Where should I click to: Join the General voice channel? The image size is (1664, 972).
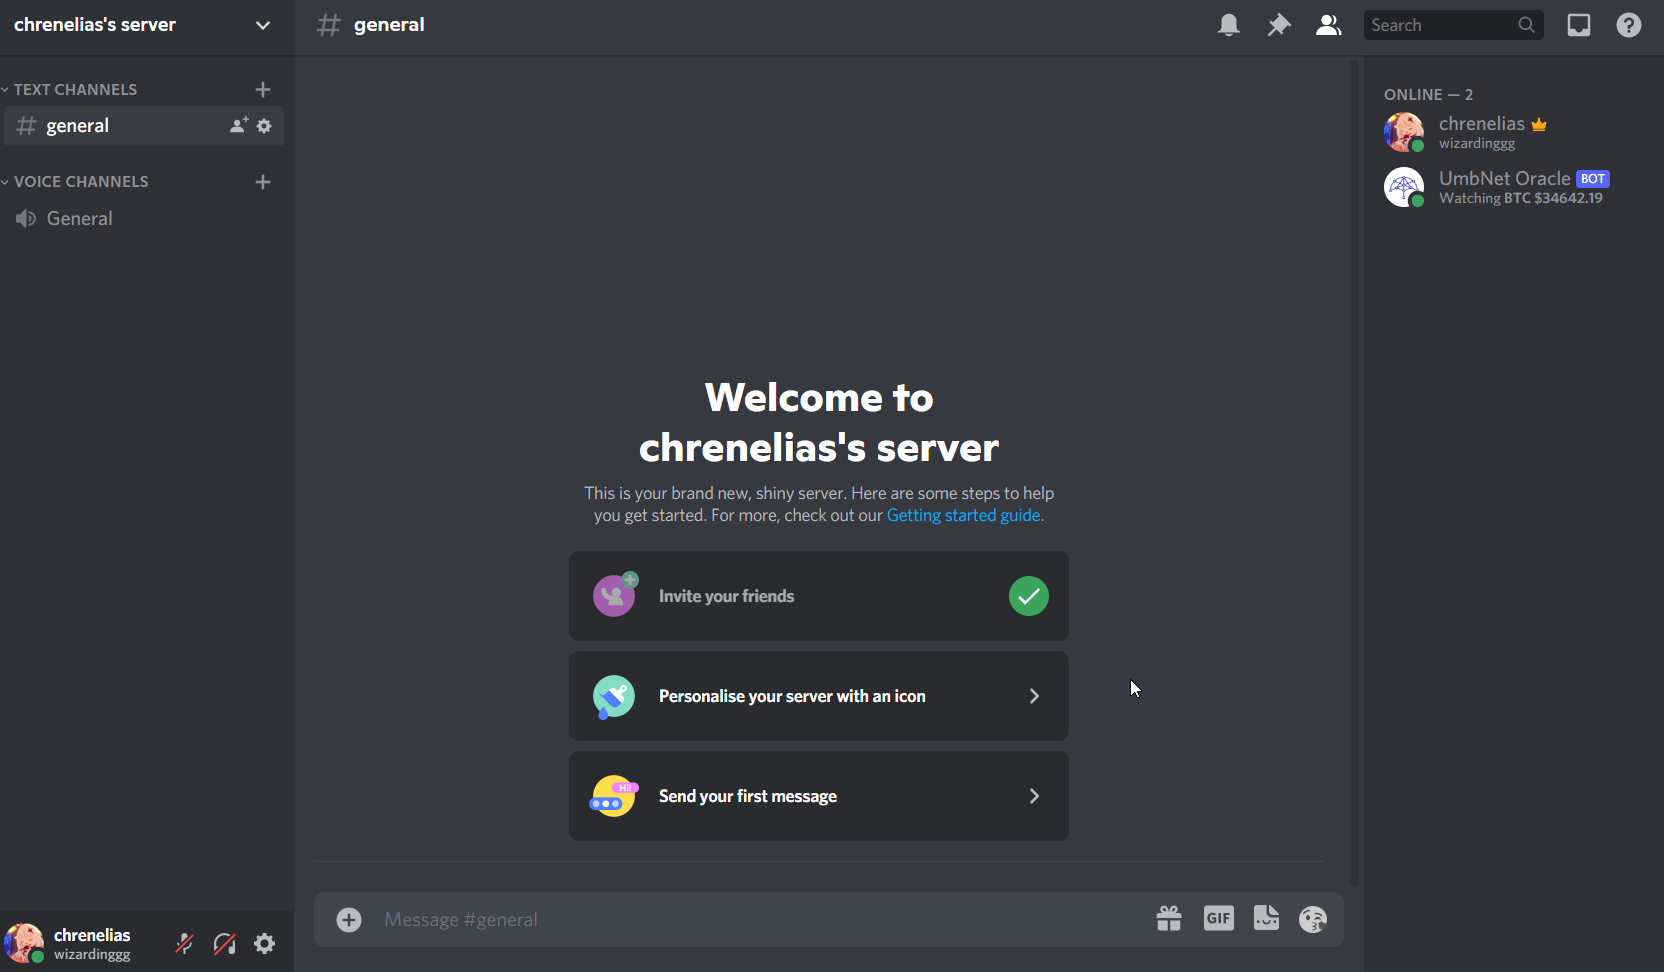(x=145, y=218)
